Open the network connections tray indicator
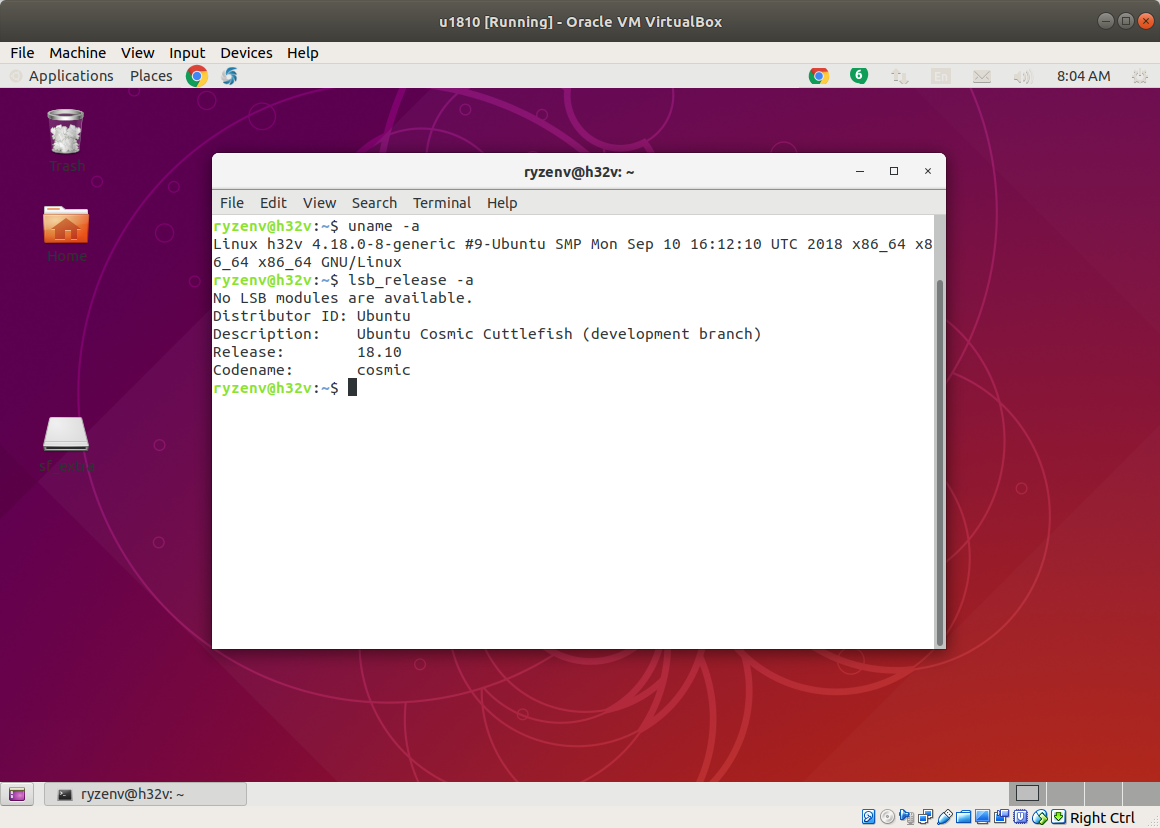 [900, 76]
